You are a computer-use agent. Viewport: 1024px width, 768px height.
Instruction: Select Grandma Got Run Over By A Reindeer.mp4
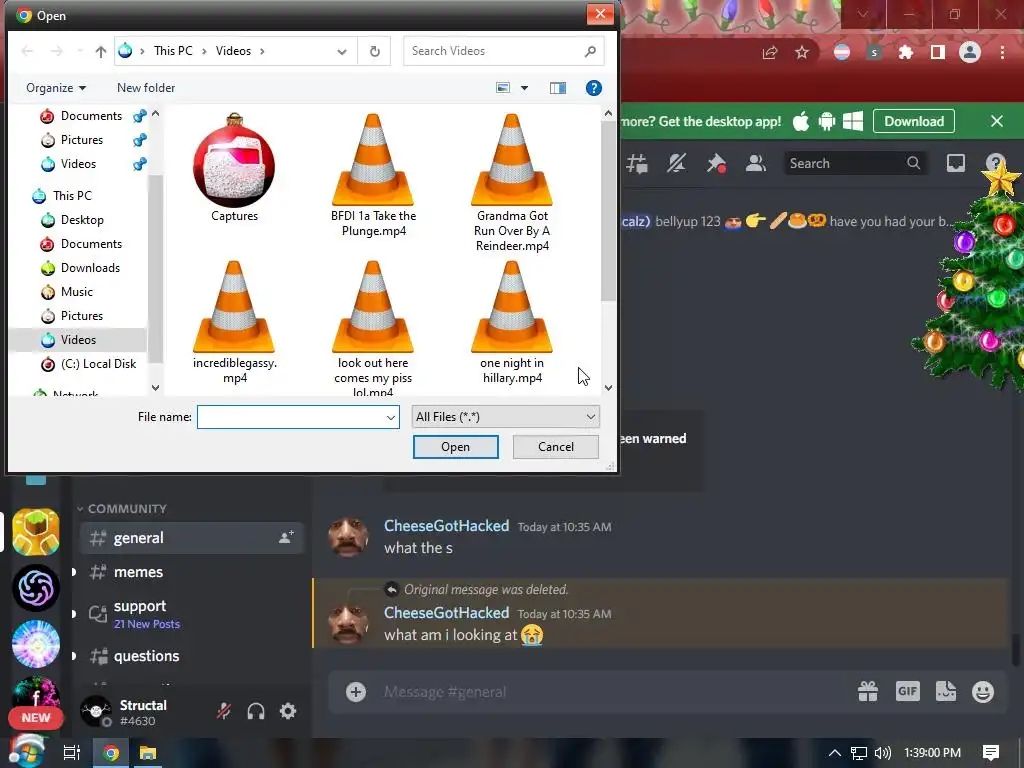(512, 183)
